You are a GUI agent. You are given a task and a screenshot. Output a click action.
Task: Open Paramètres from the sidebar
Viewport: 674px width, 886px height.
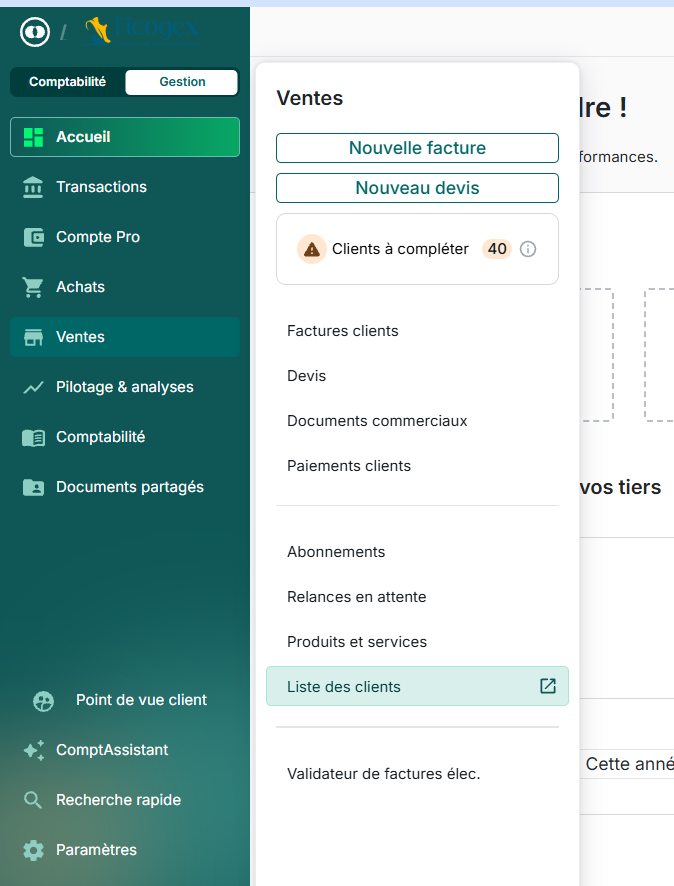tap(125, 850)
